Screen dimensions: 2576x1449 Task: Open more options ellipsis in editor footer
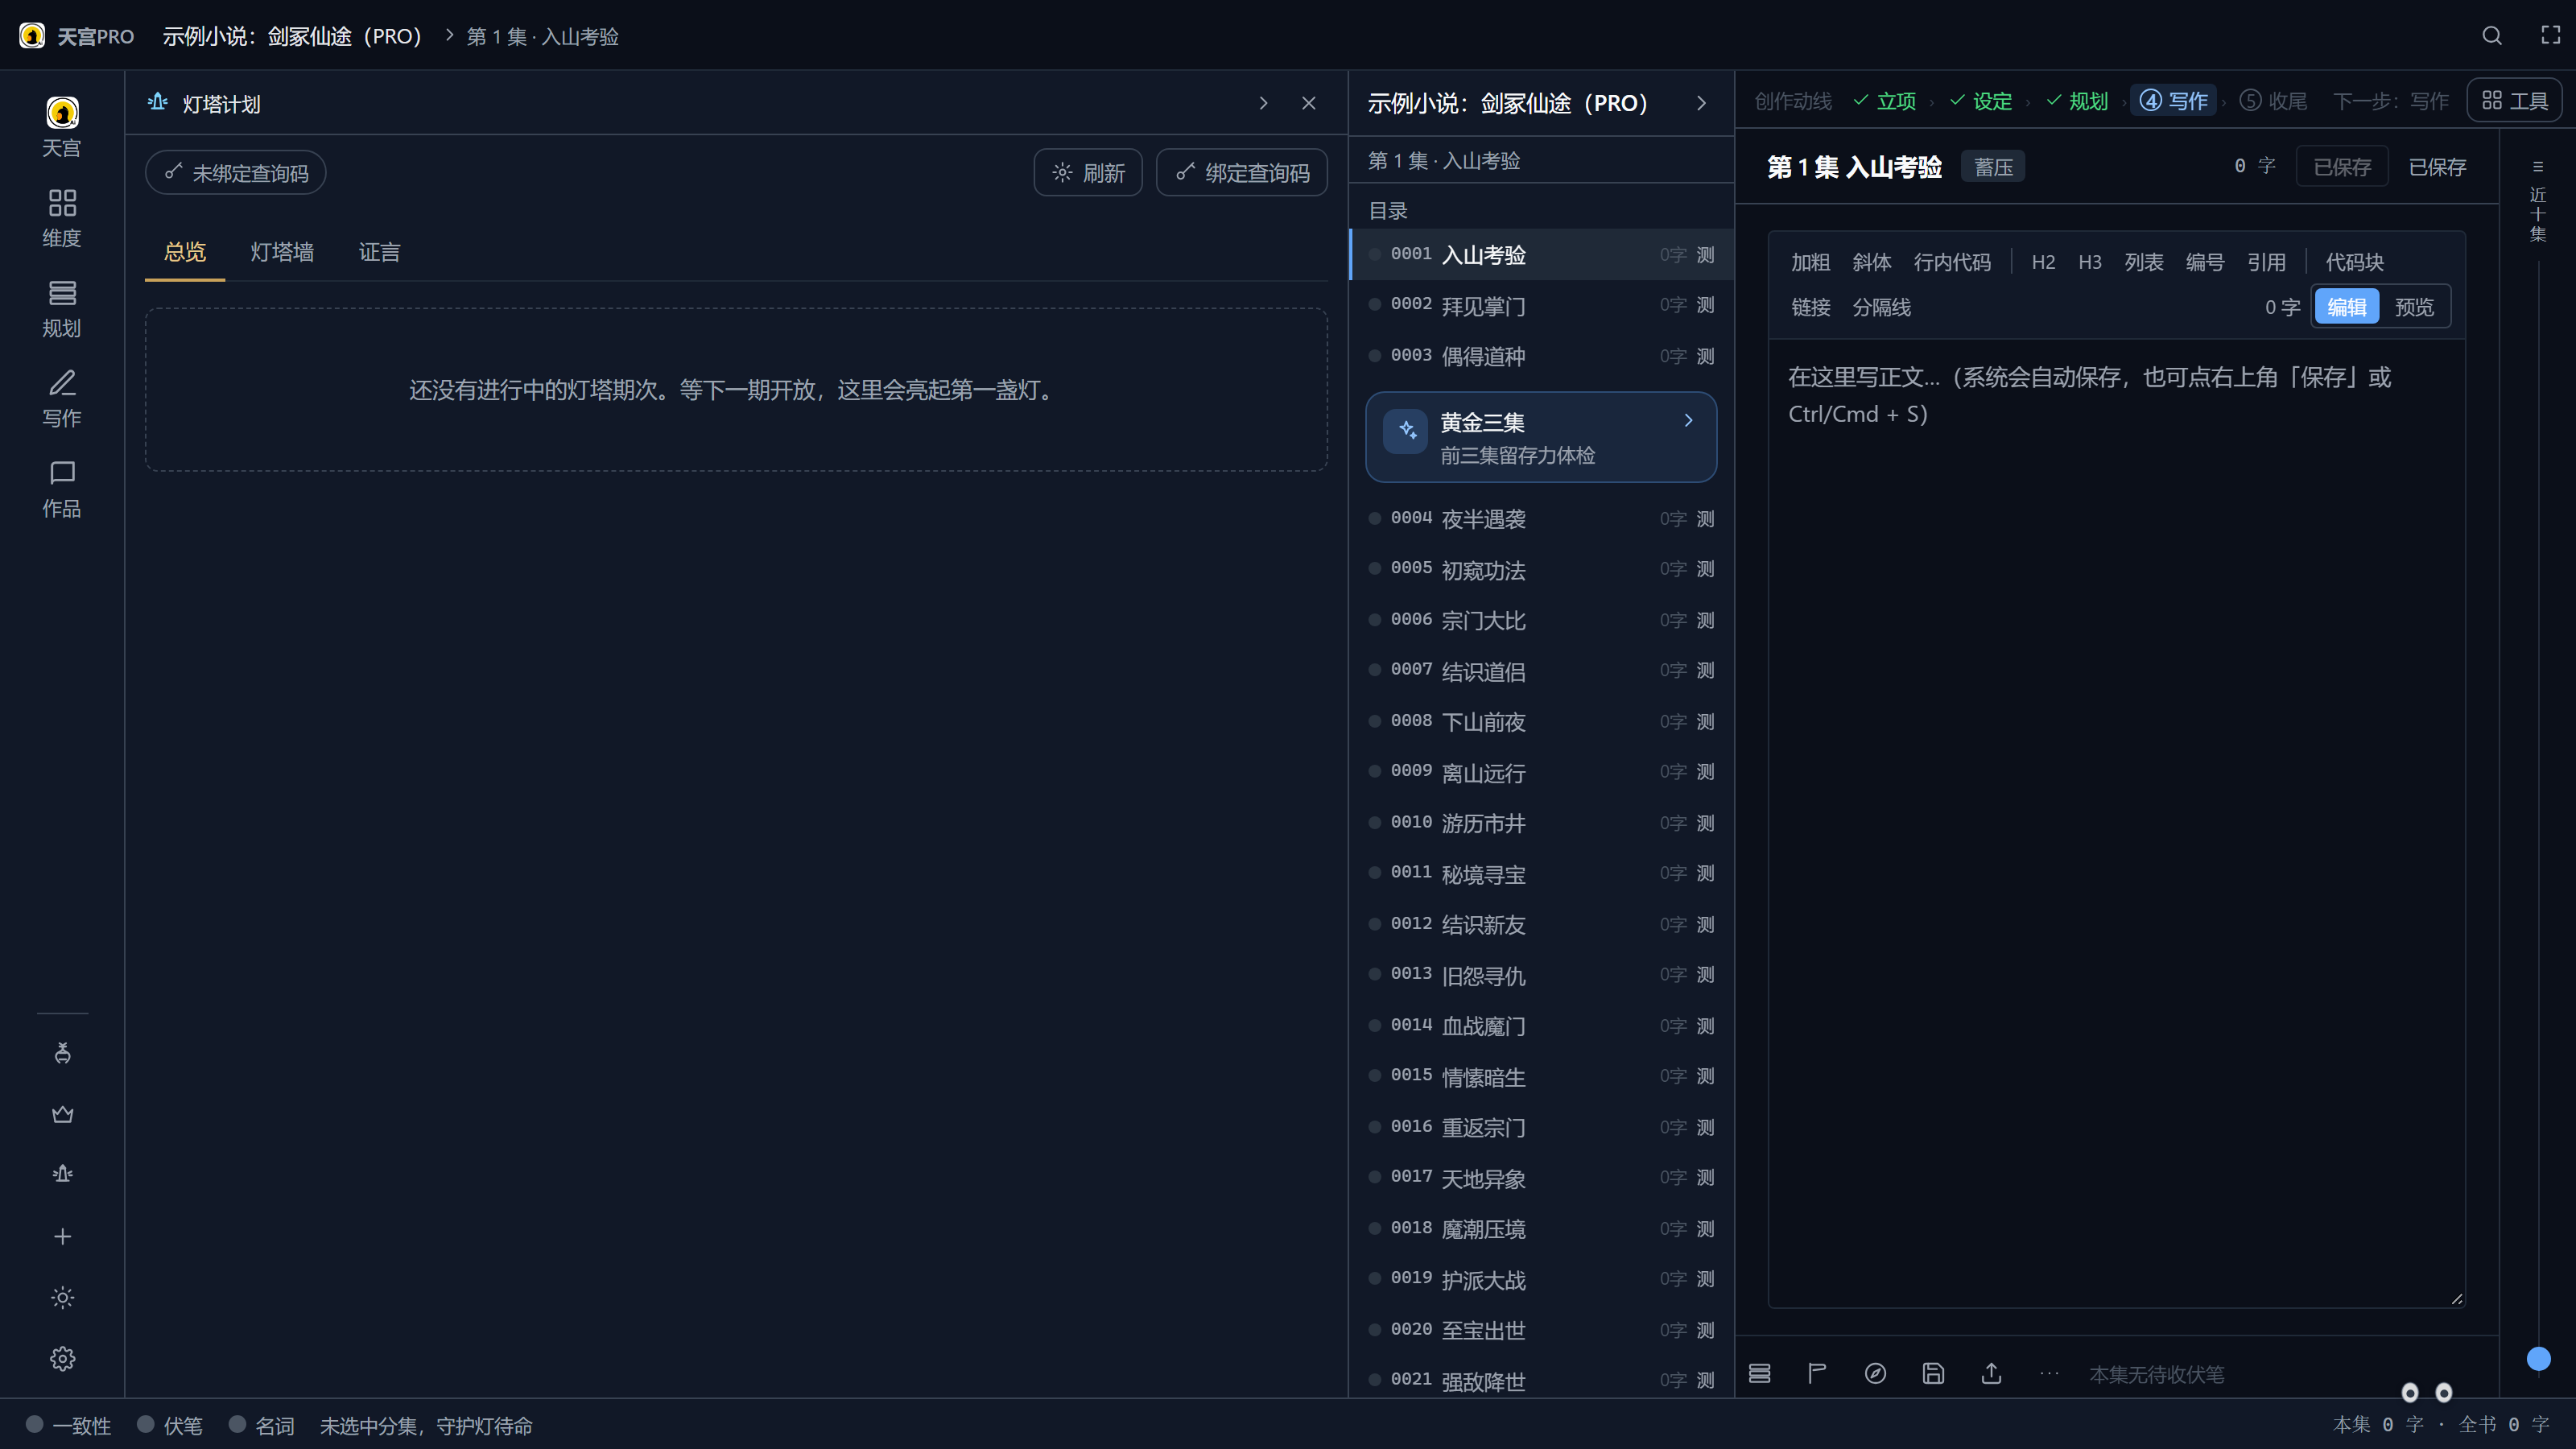click(x=2049, y=1373)
